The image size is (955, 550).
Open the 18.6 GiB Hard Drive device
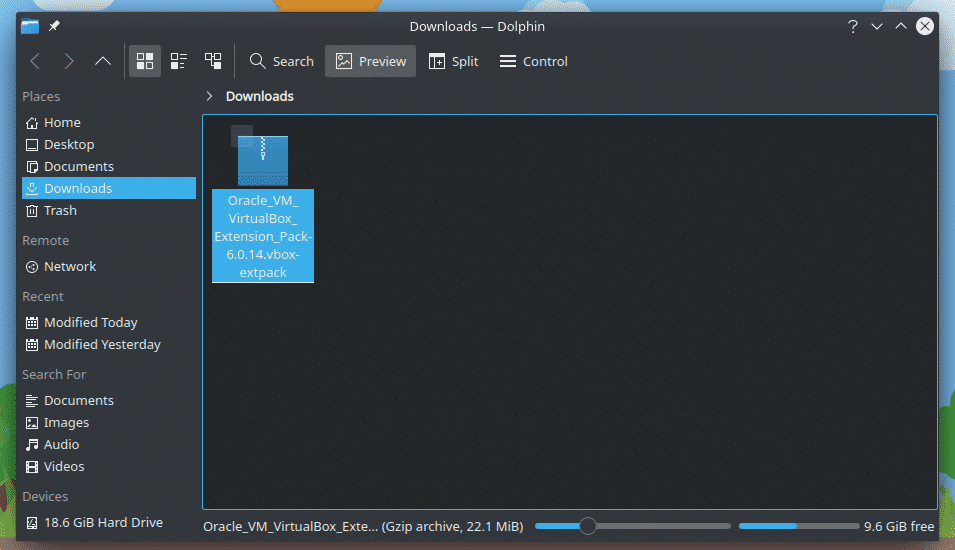[x=109, y=522]
